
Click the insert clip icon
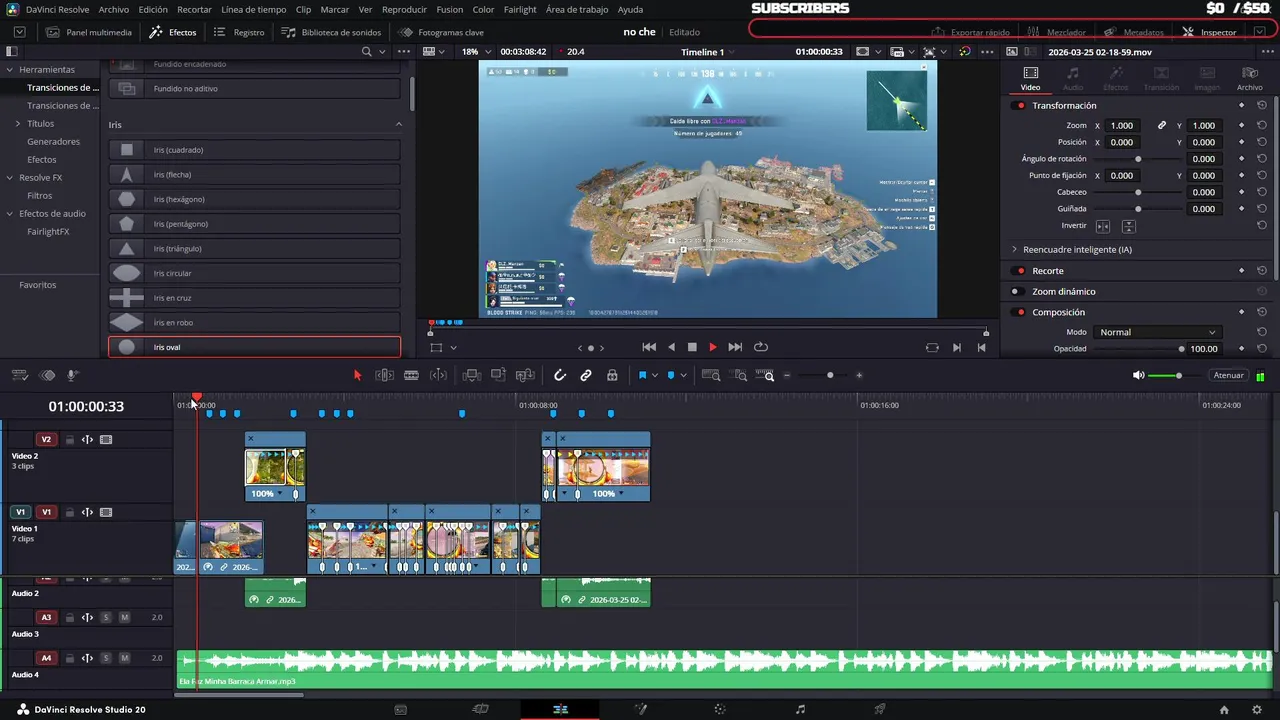tap(471, 375)
